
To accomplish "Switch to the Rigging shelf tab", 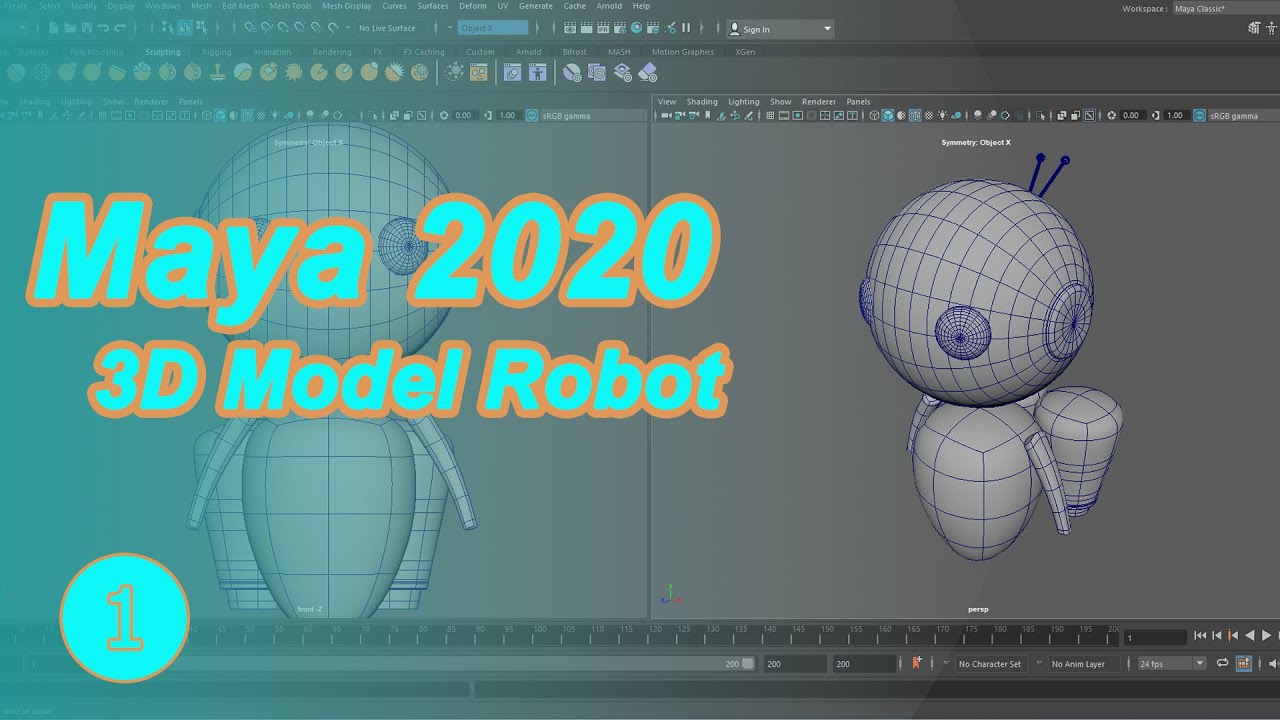I will pos(216,52).
